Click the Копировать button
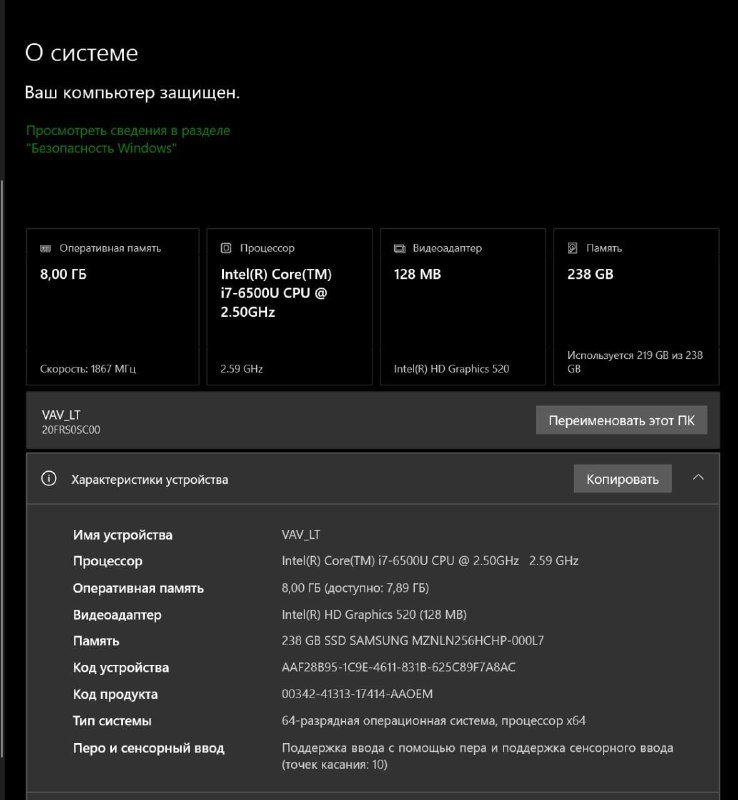 622,478
